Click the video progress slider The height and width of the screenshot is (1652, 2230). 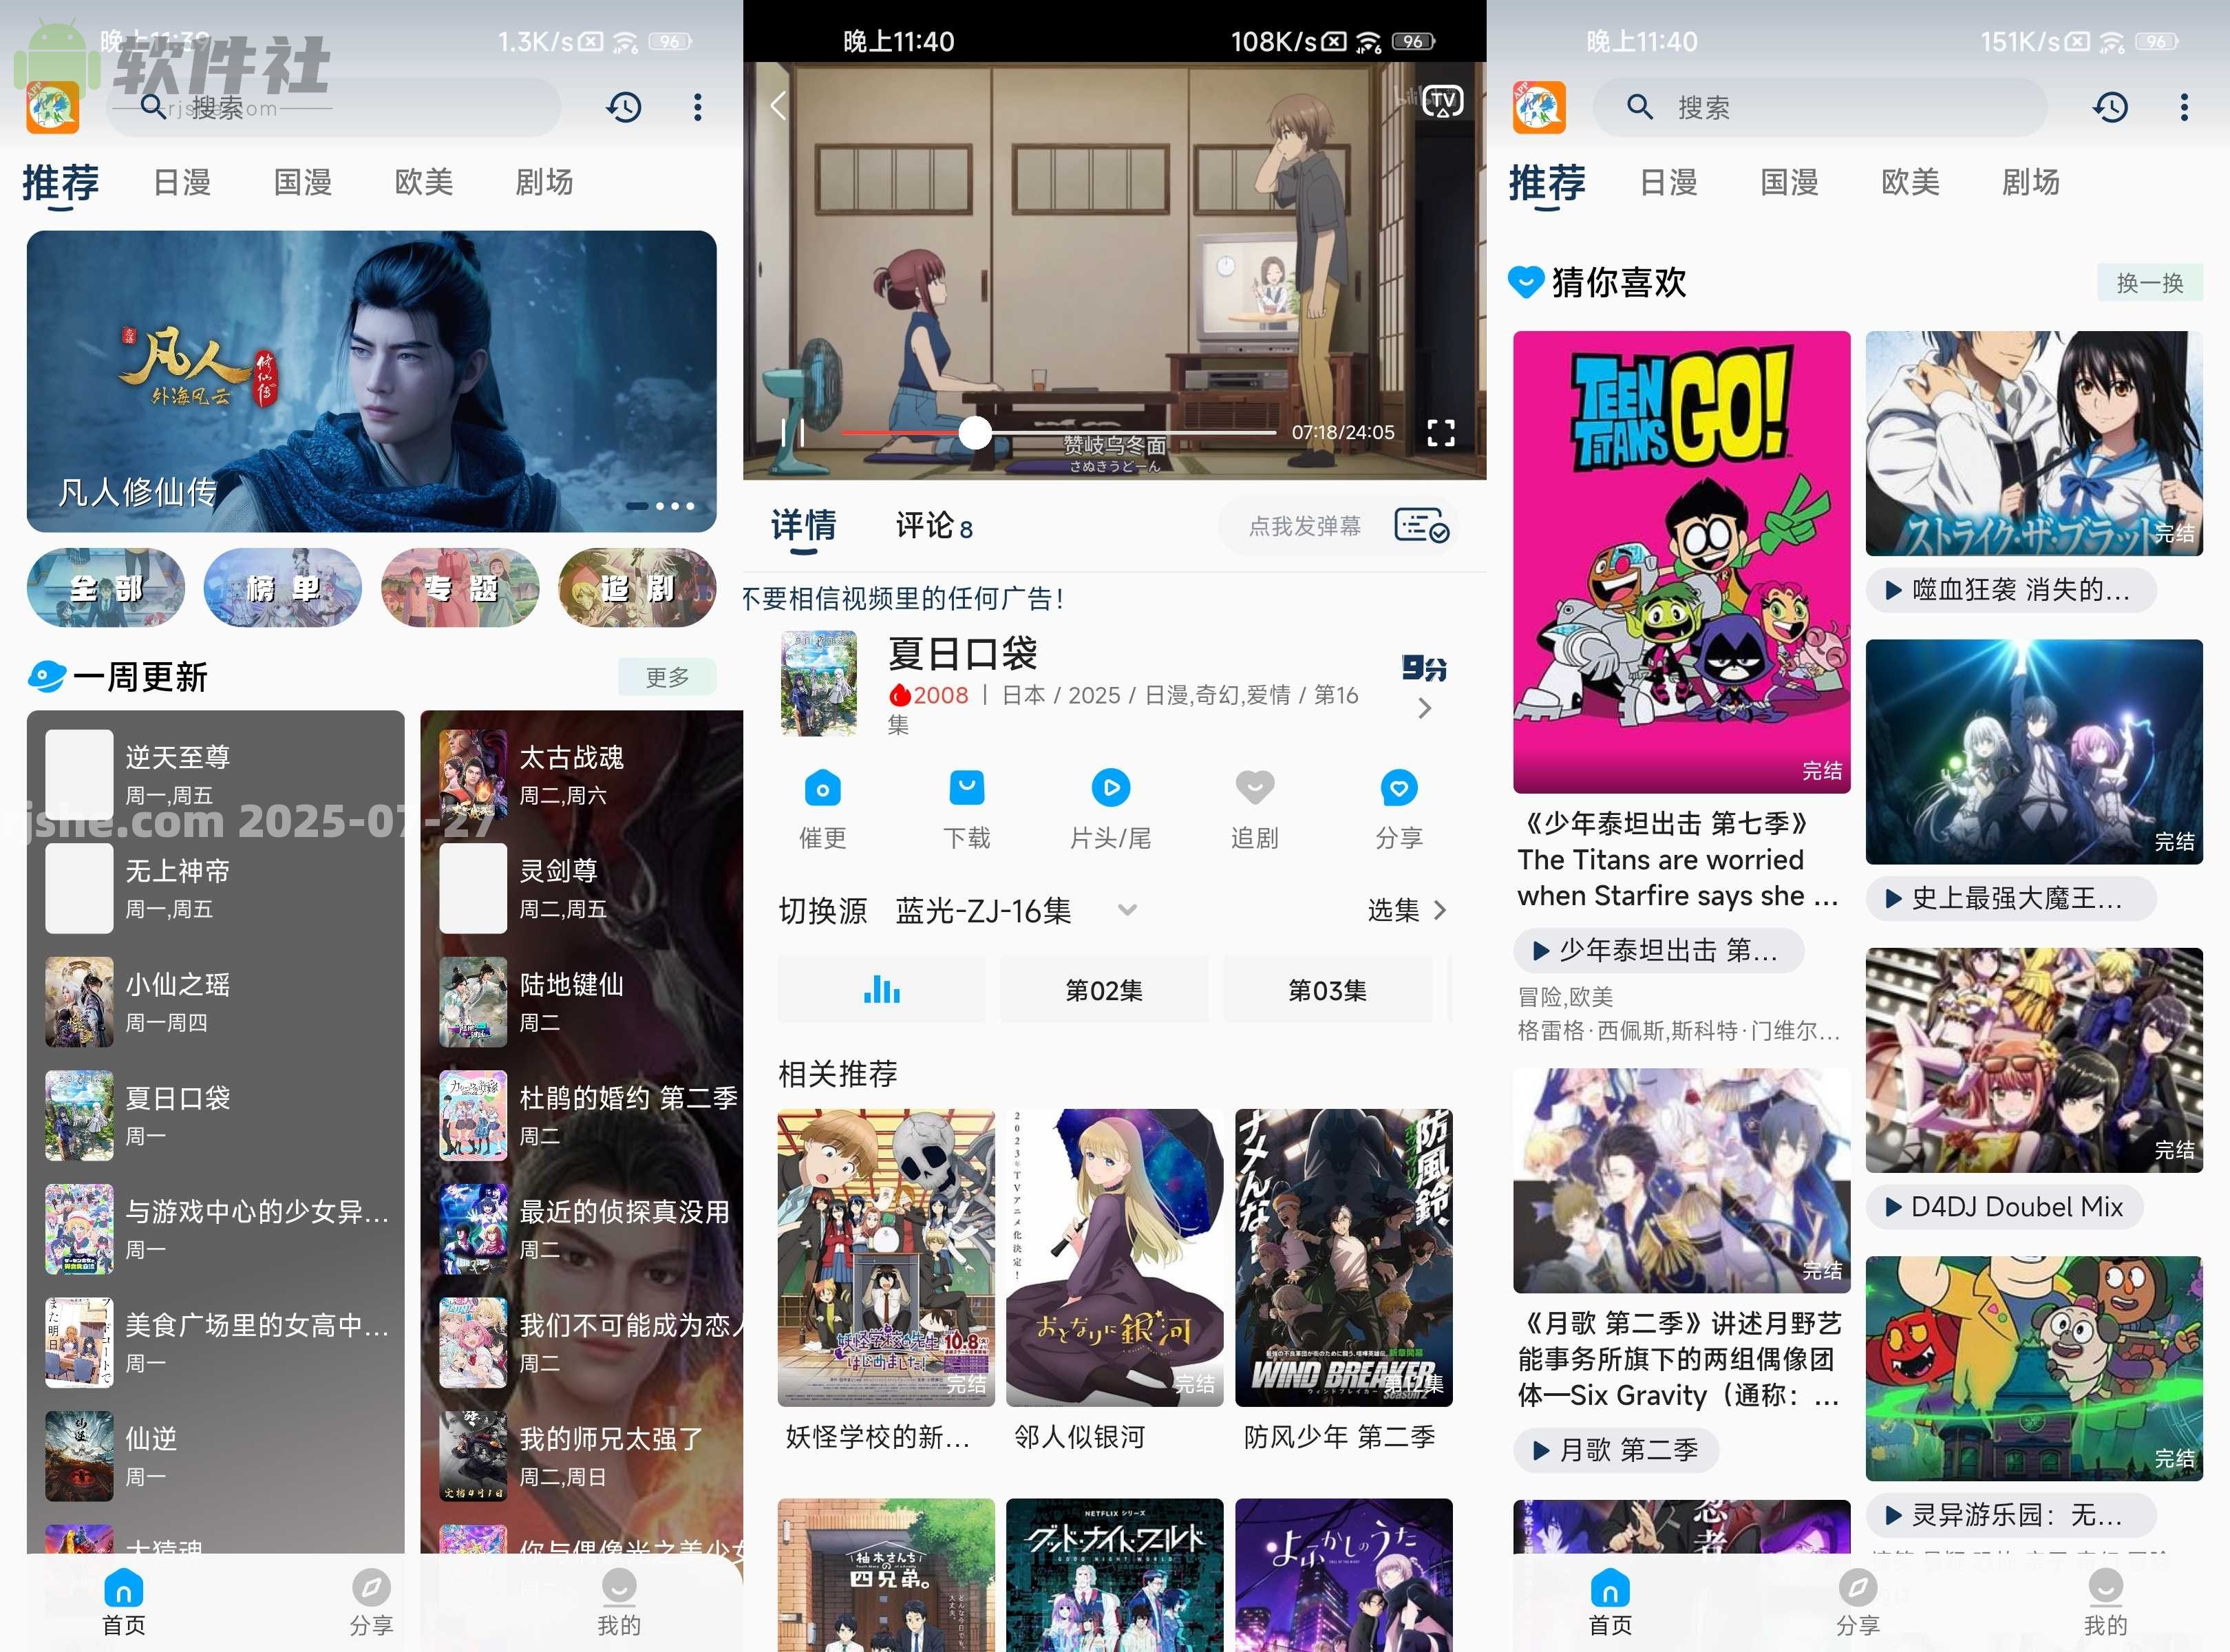point(974,432)
